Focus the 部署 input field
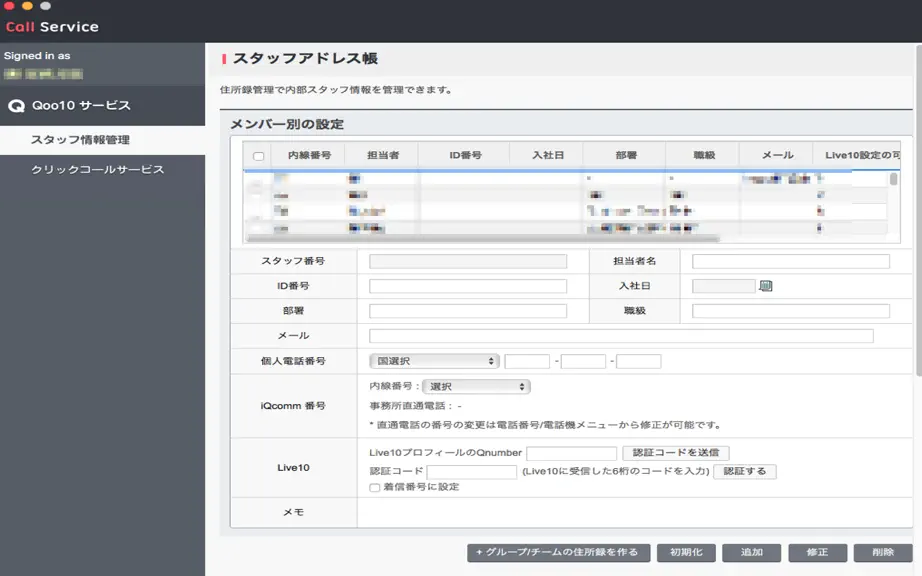 (468, 311)
